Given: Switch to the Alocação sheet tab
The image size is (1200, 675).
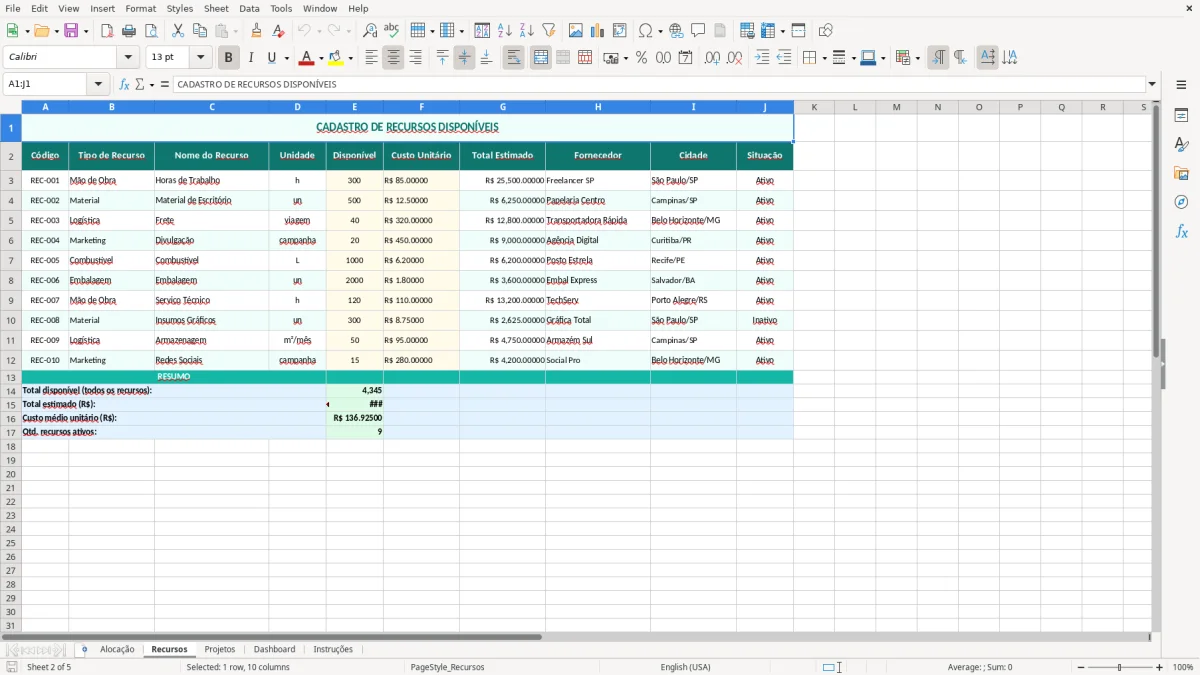Looking at the screenshot, I should 117,649.
